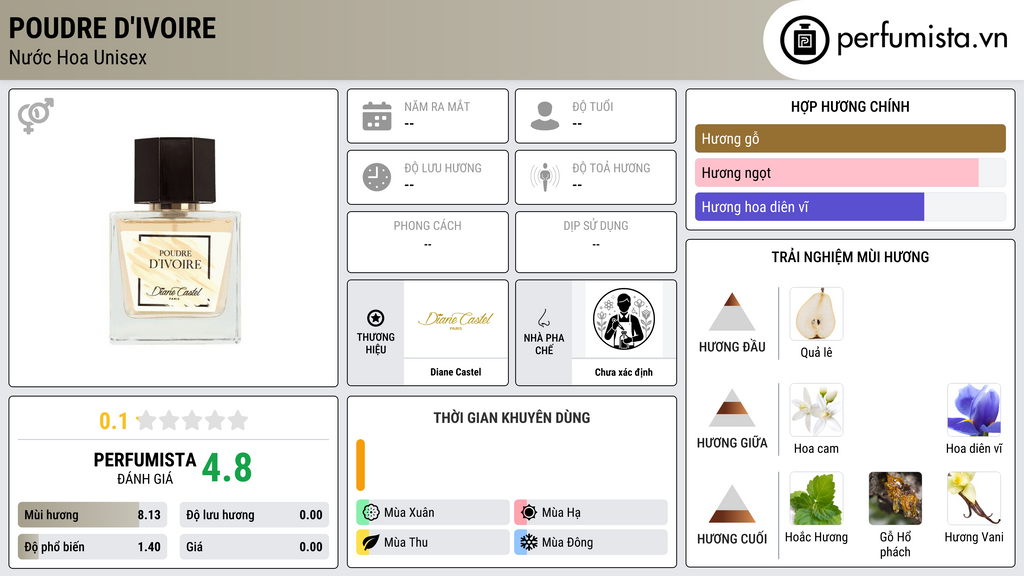
Task: Click the clock icon for Độ lưu hương
Action: point(377,177)
